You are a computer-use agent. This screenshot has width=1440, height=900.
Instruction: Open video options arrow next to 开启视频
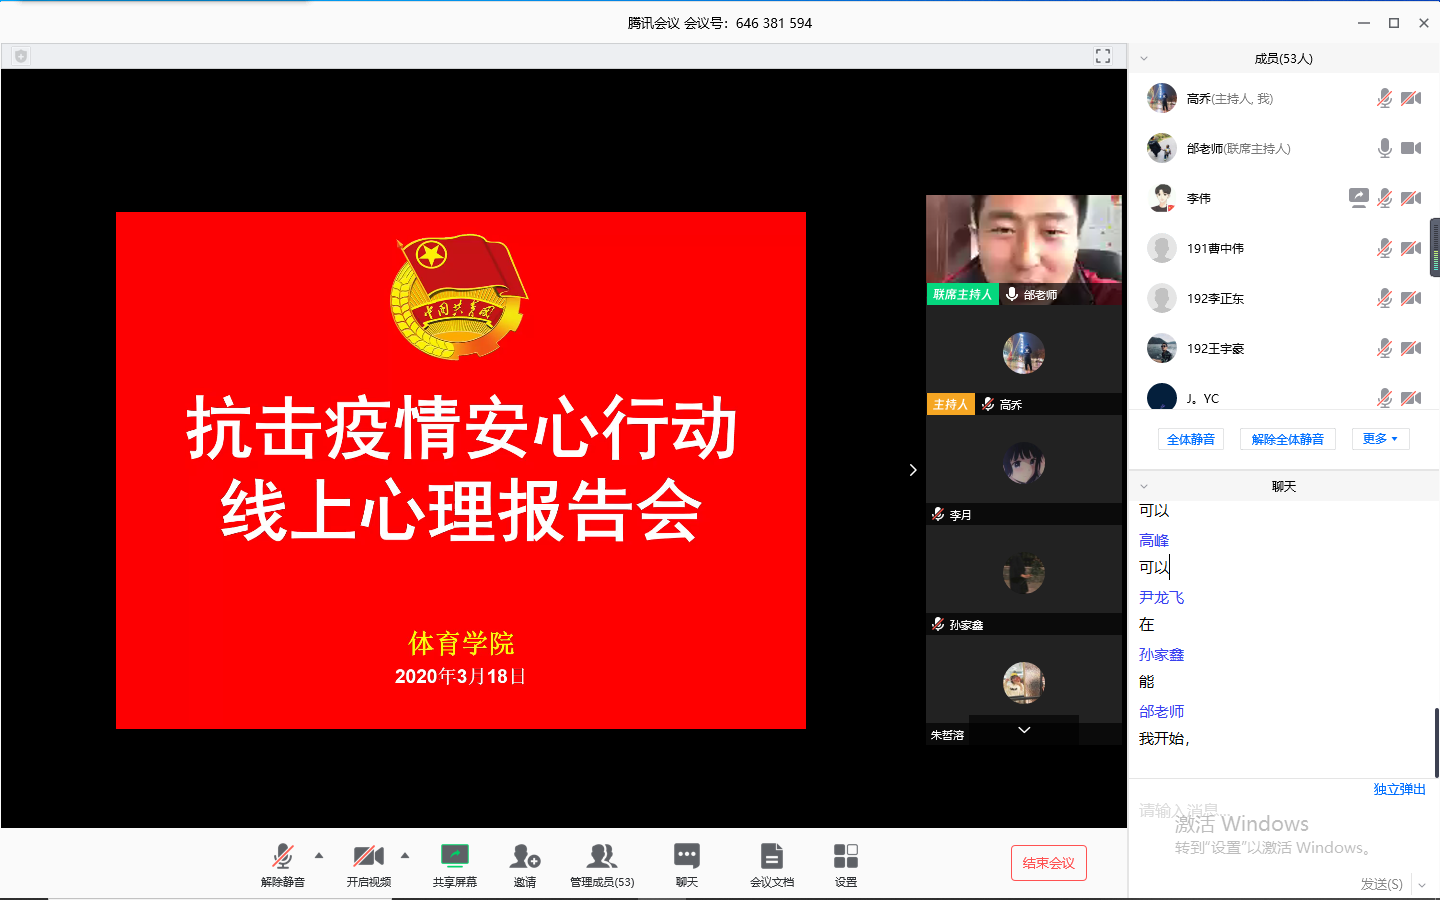405,855
